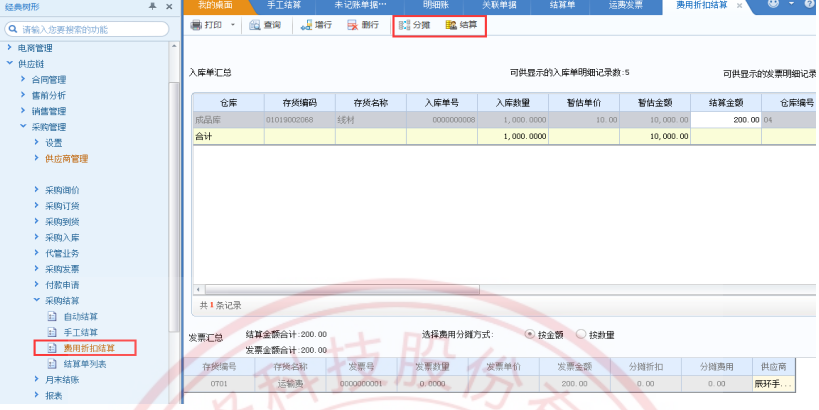Click the grid scroll-left arrow
This screenshot has height=410, width=819.
pyautogui.click(x=198, y=289)
